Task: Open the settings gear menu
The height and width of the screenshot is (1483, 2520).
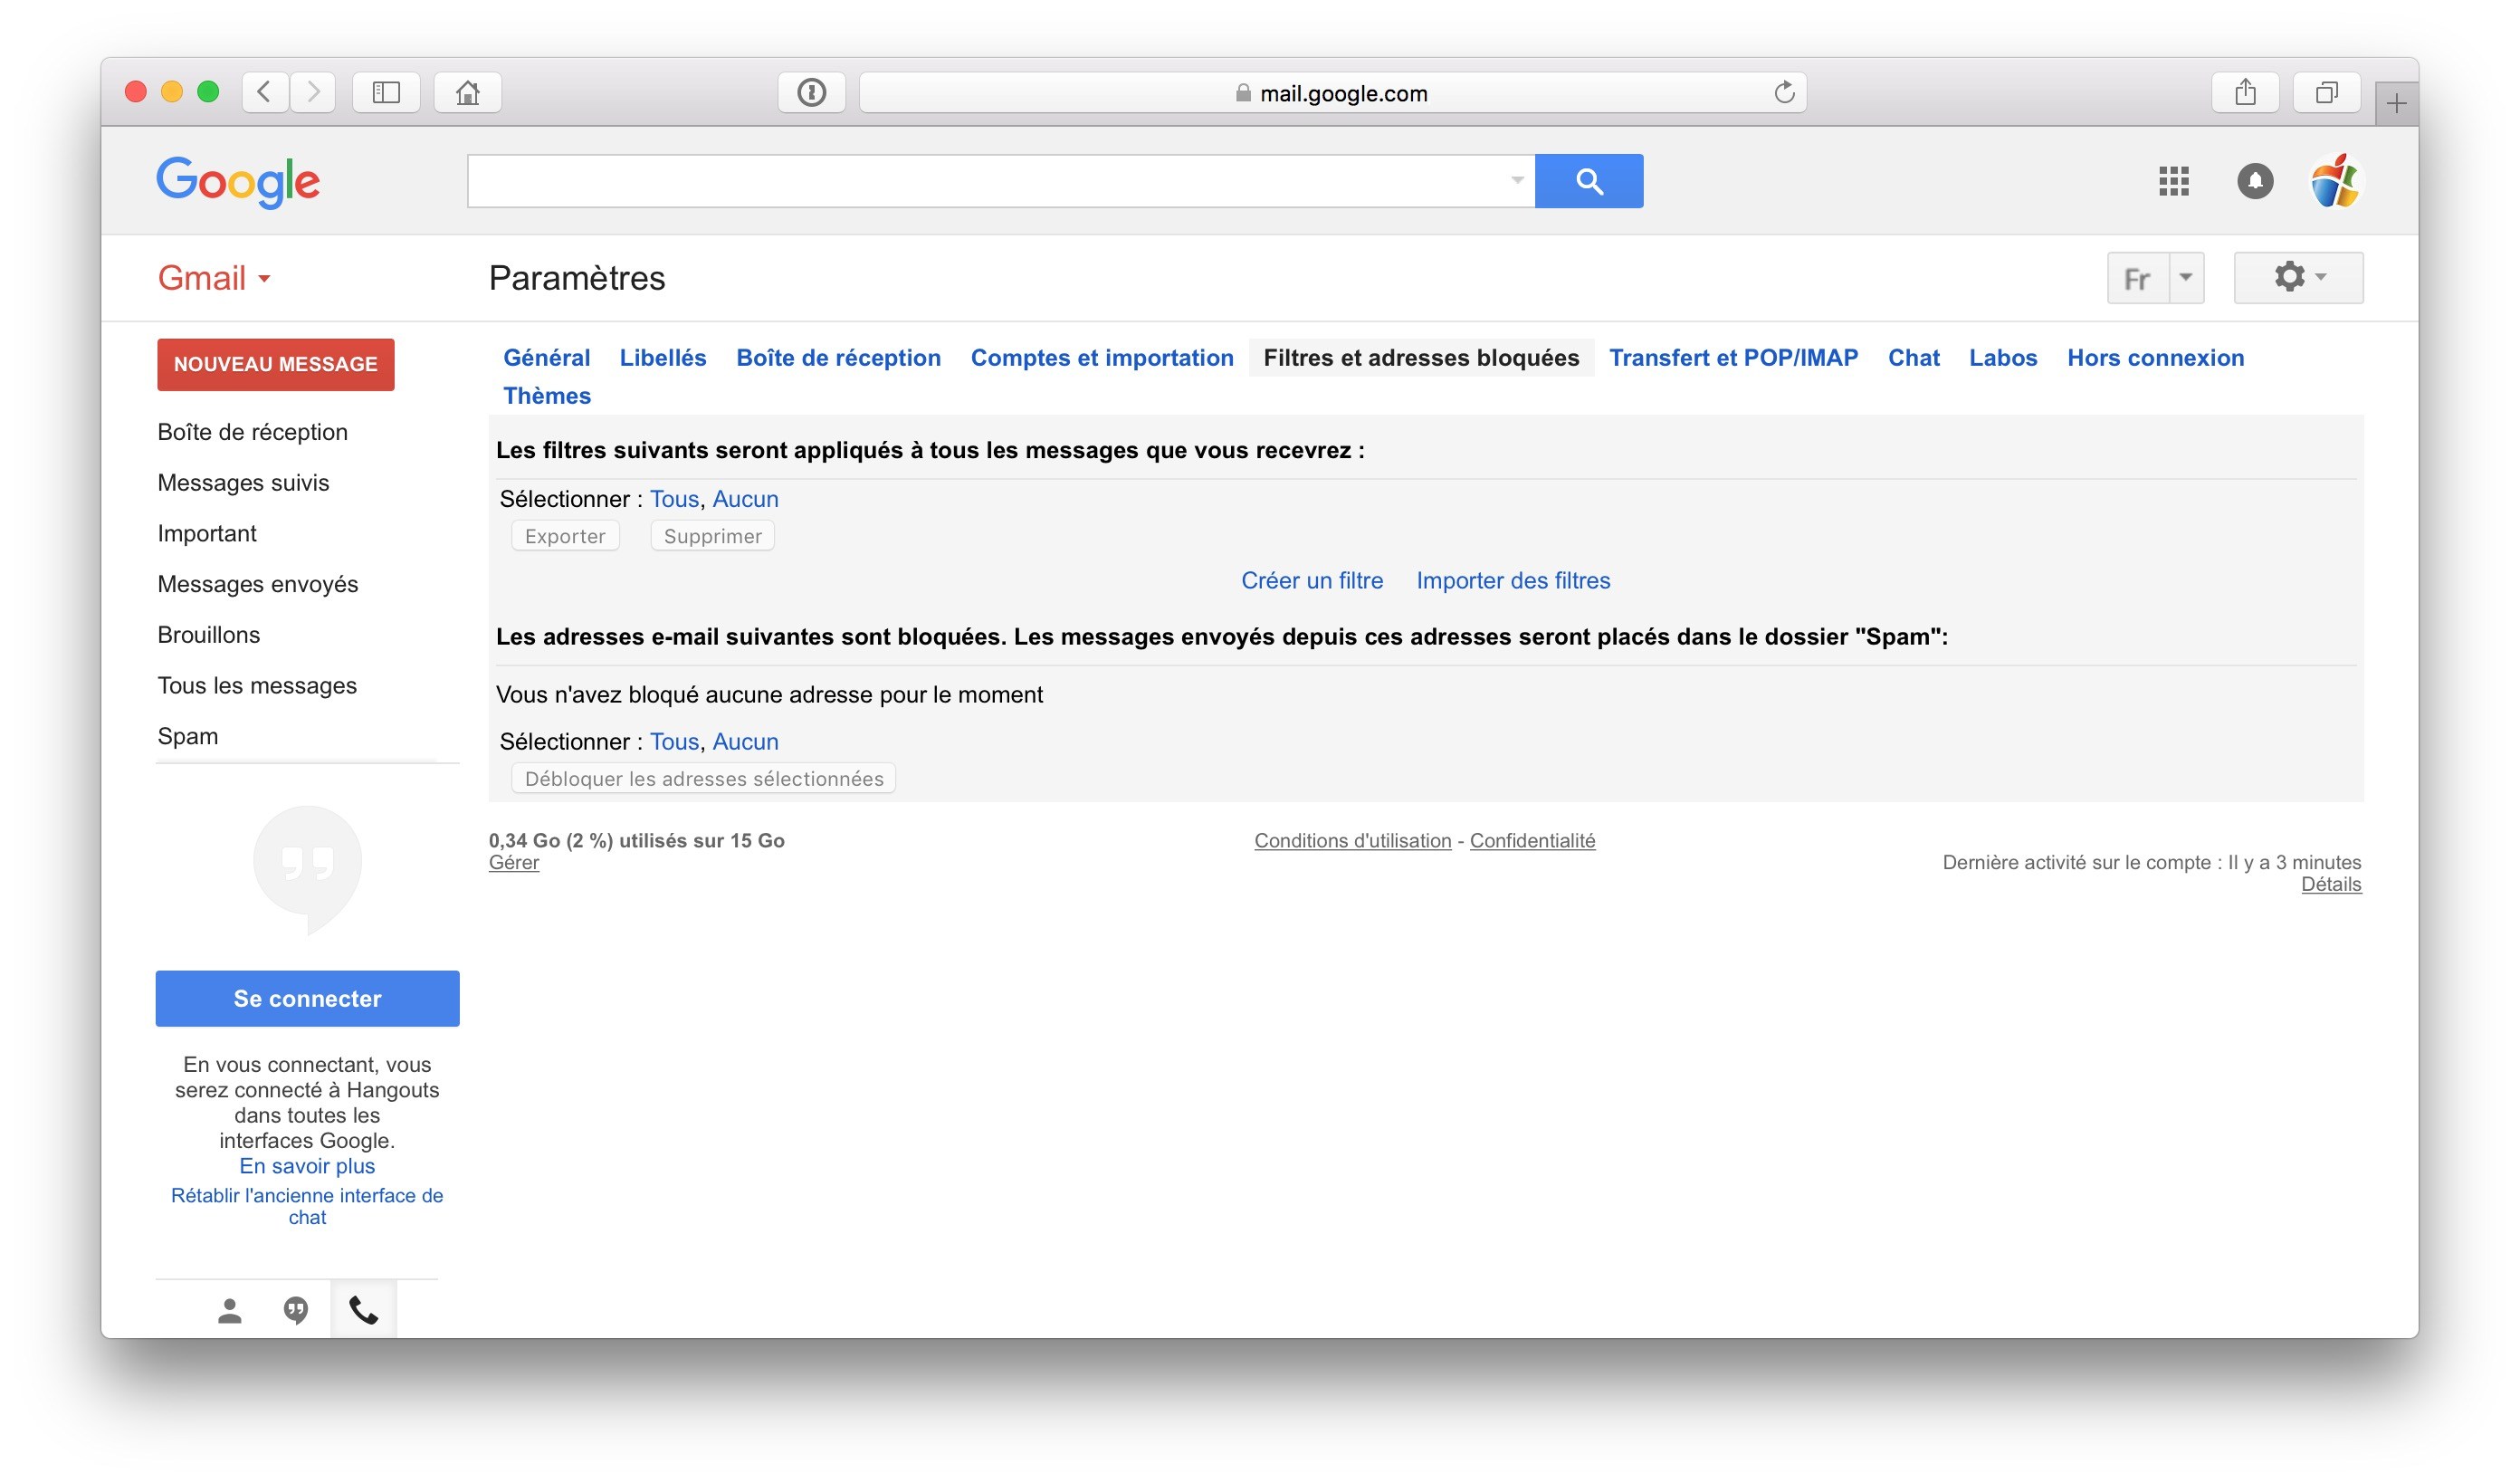Action: point(2298,277)
